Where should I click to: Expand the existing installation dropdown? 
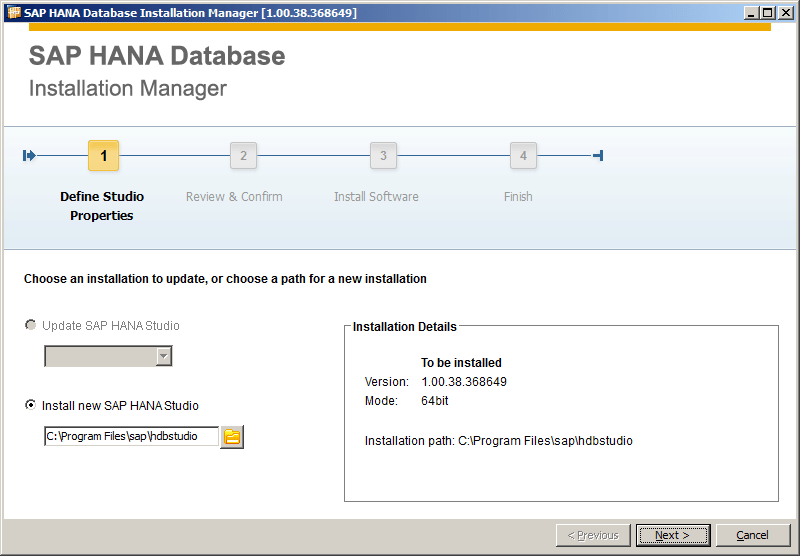[163, 357]
